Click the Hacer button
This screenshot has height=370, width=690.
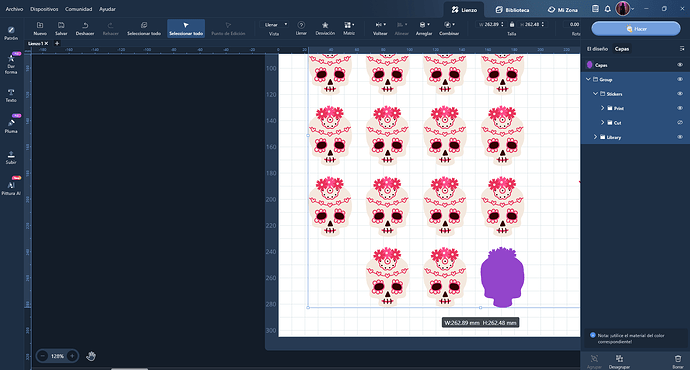coord(636,29)
